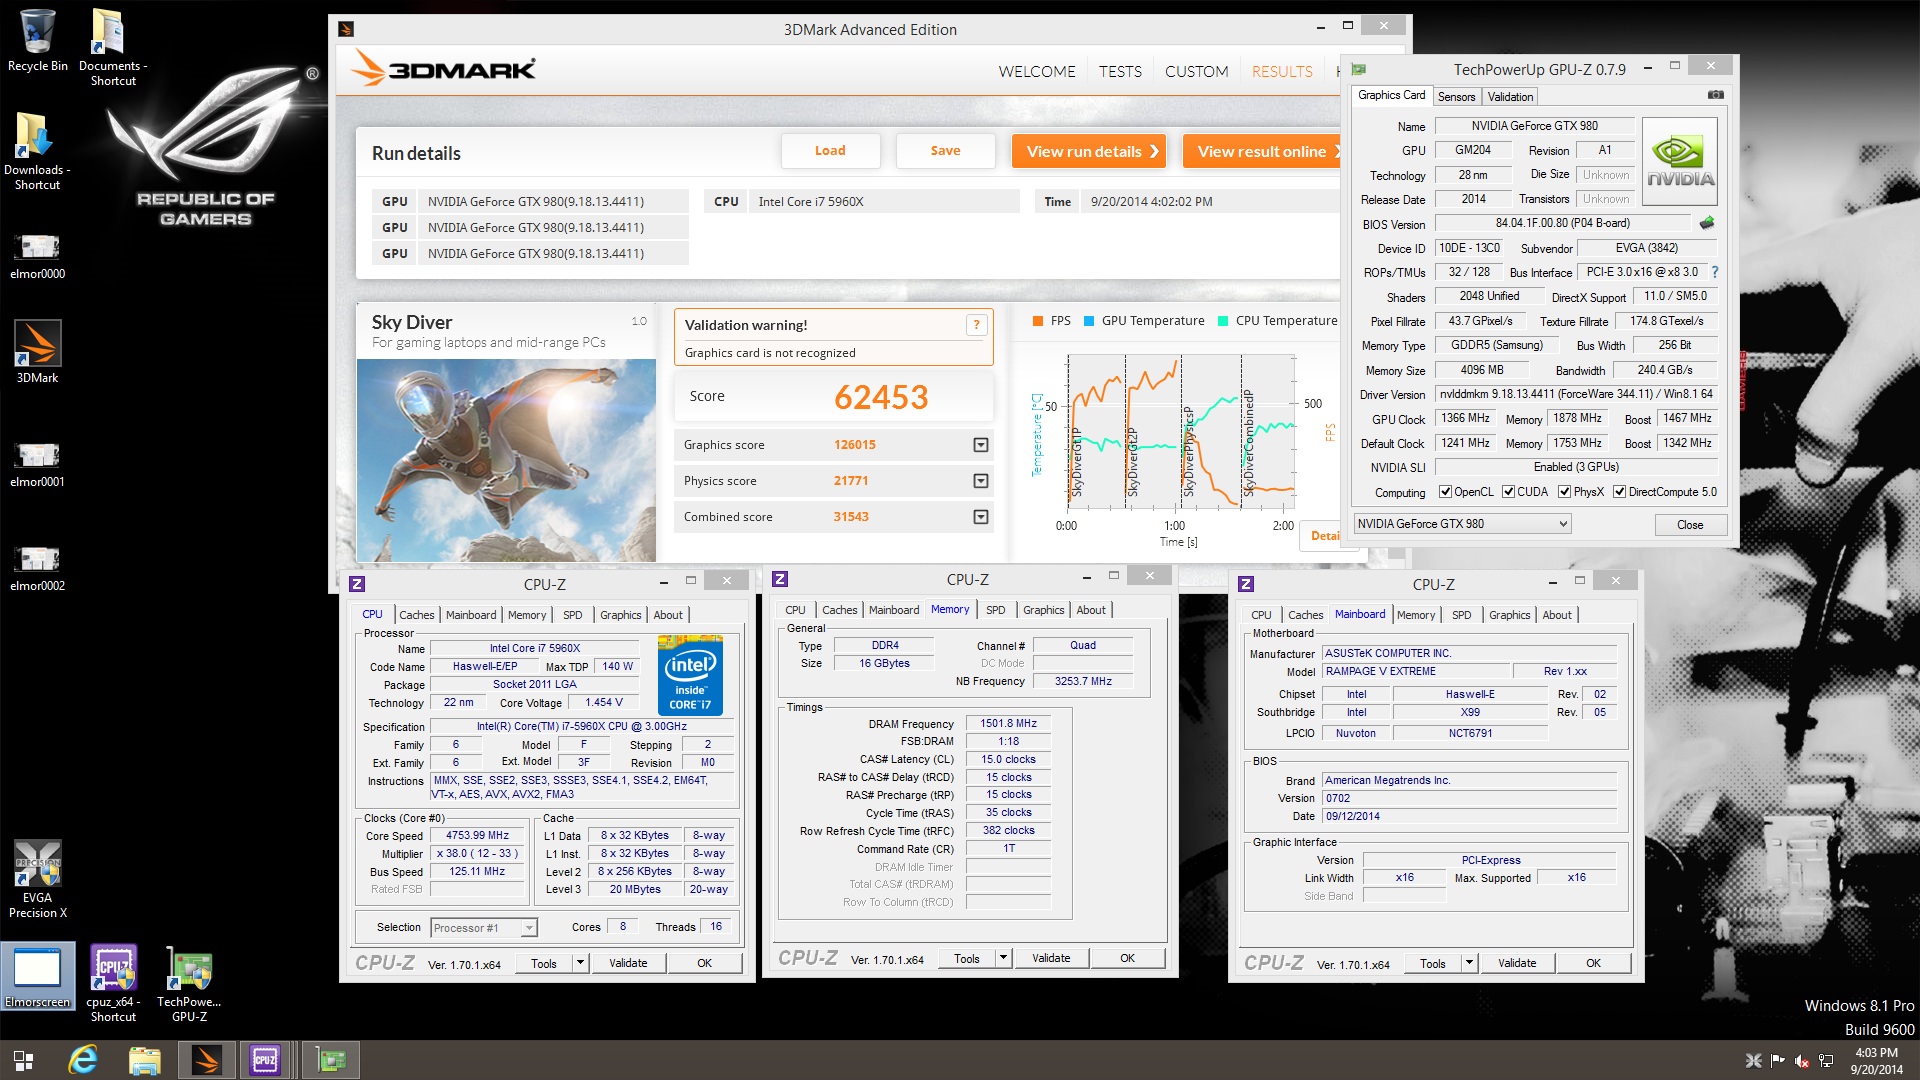
Task: Open Tools dropdown arrow in Mainboard window
Action: point(1469,963)
